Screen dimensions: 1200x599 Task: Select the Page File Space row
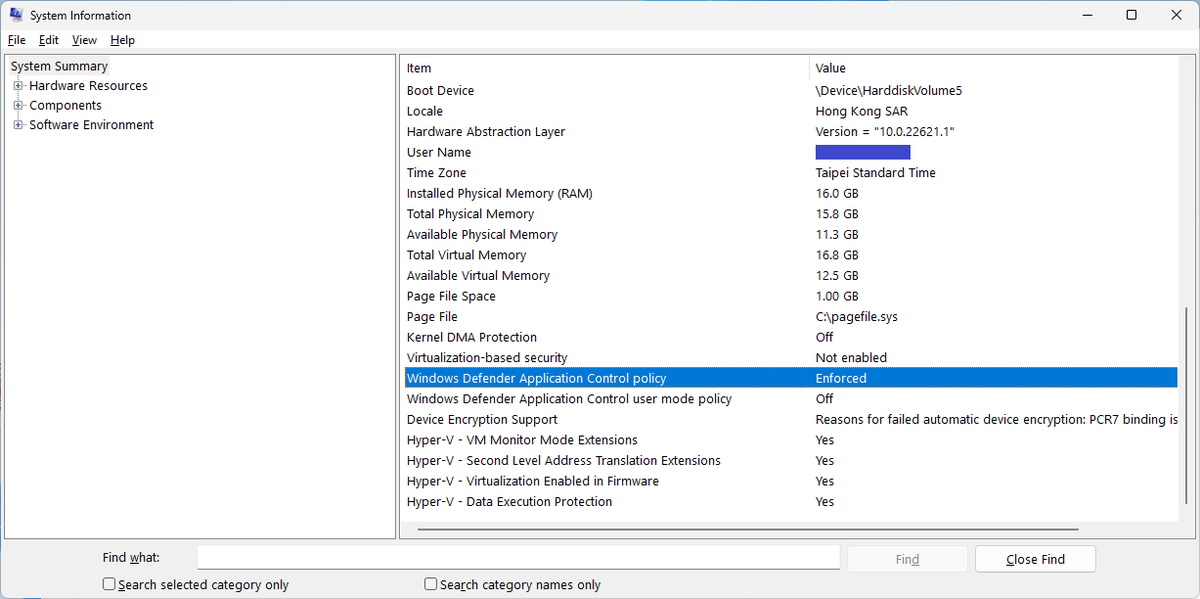790,296
